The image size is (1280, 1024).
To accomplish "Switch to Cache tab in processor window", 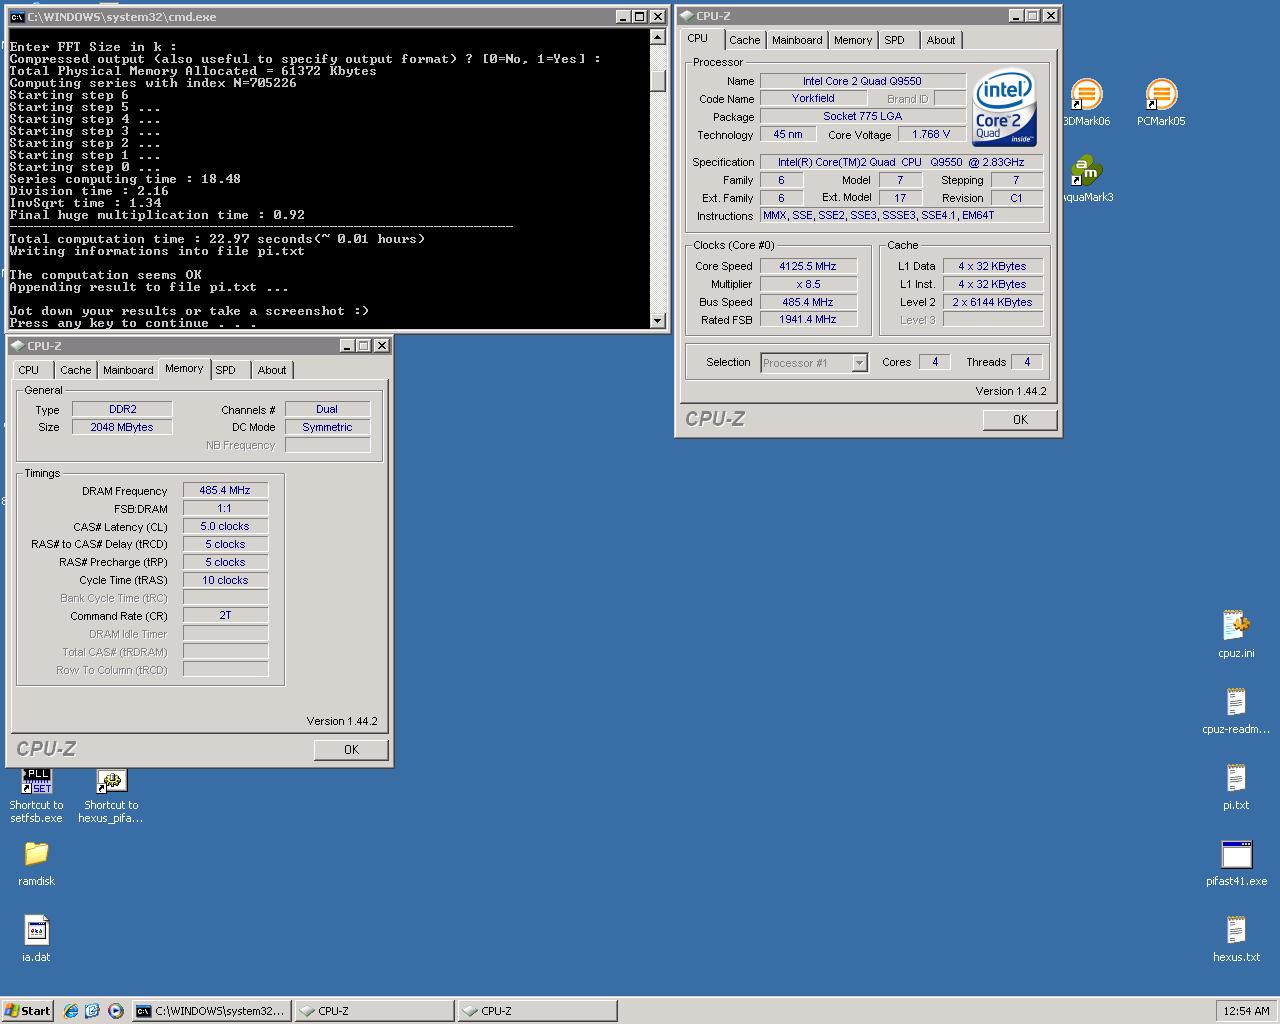I will coord(744,40).
